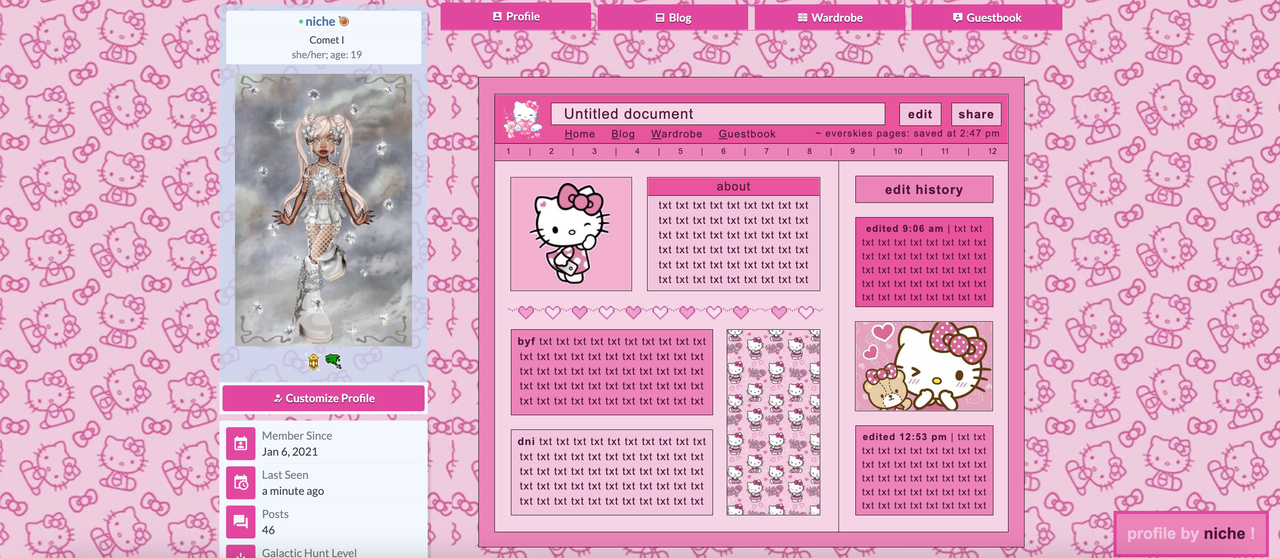This screenshot has height=558, width=1280.
Task: Click the she/her; age: 19 text
Action: (x=326, y=54)
